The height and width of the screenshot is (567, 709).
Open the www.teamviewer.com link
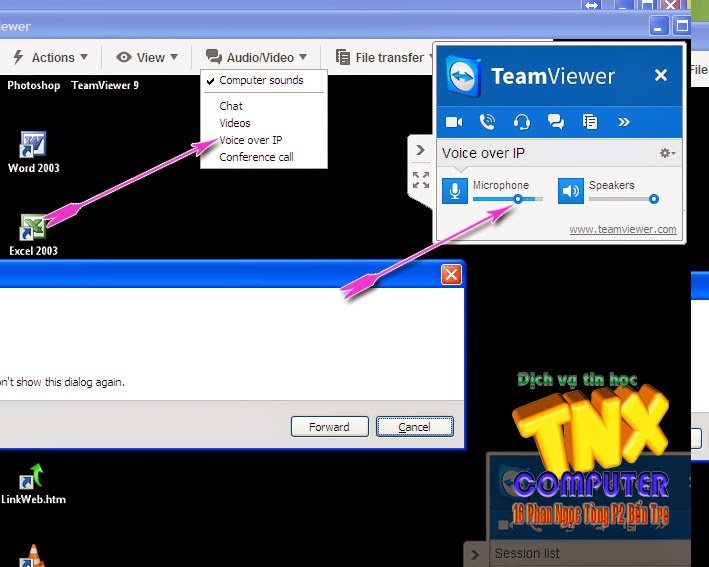click(623, 229)
